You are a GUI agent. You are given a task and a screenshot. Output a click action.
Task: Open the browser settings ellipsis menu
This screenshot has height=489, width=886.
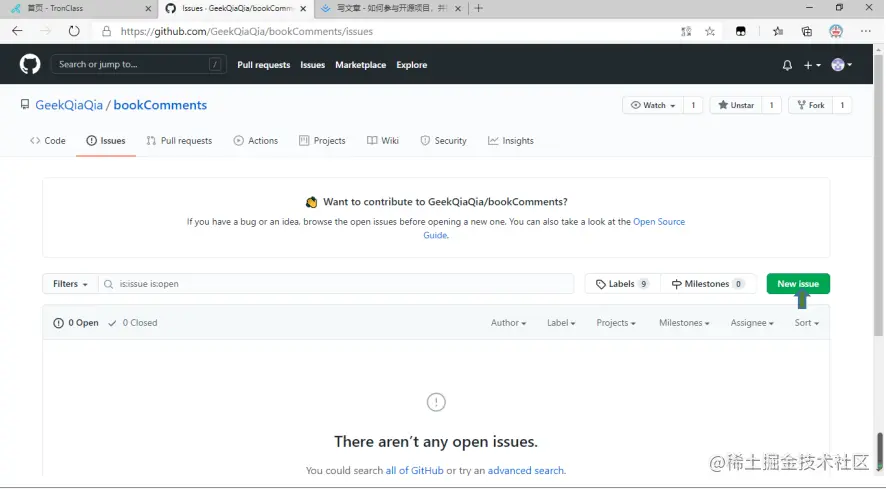pos(866,32)
